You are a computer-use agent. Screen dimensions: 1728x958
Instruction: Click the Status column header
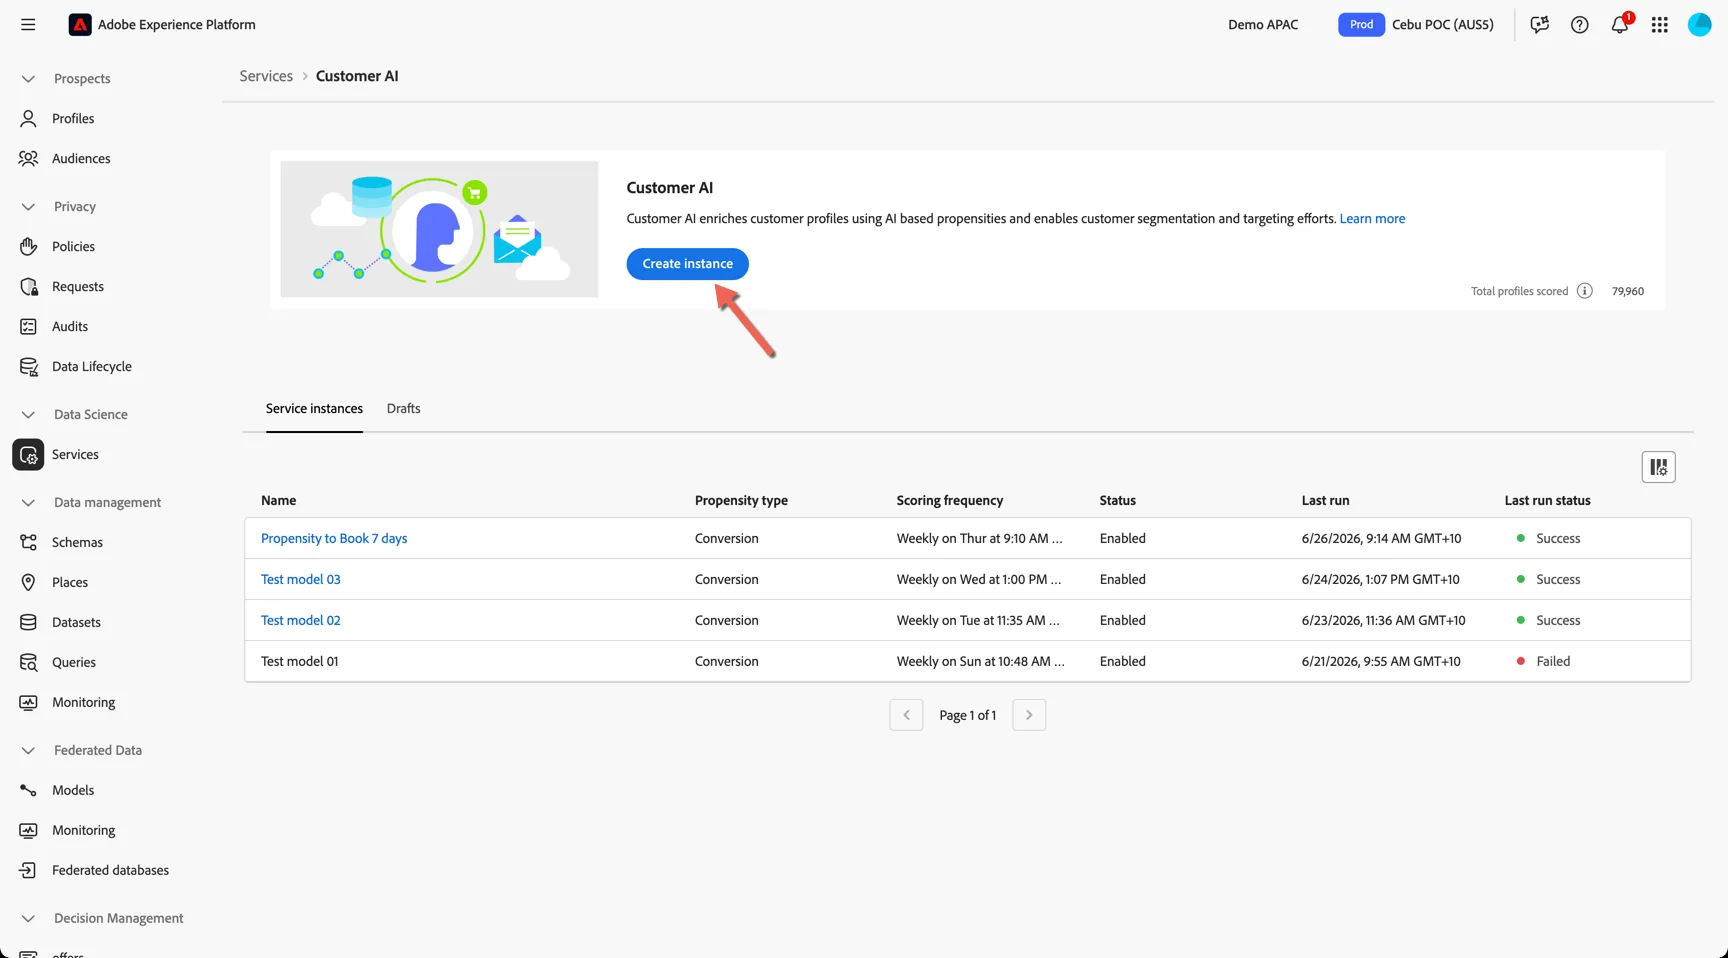coord(1117,501)
